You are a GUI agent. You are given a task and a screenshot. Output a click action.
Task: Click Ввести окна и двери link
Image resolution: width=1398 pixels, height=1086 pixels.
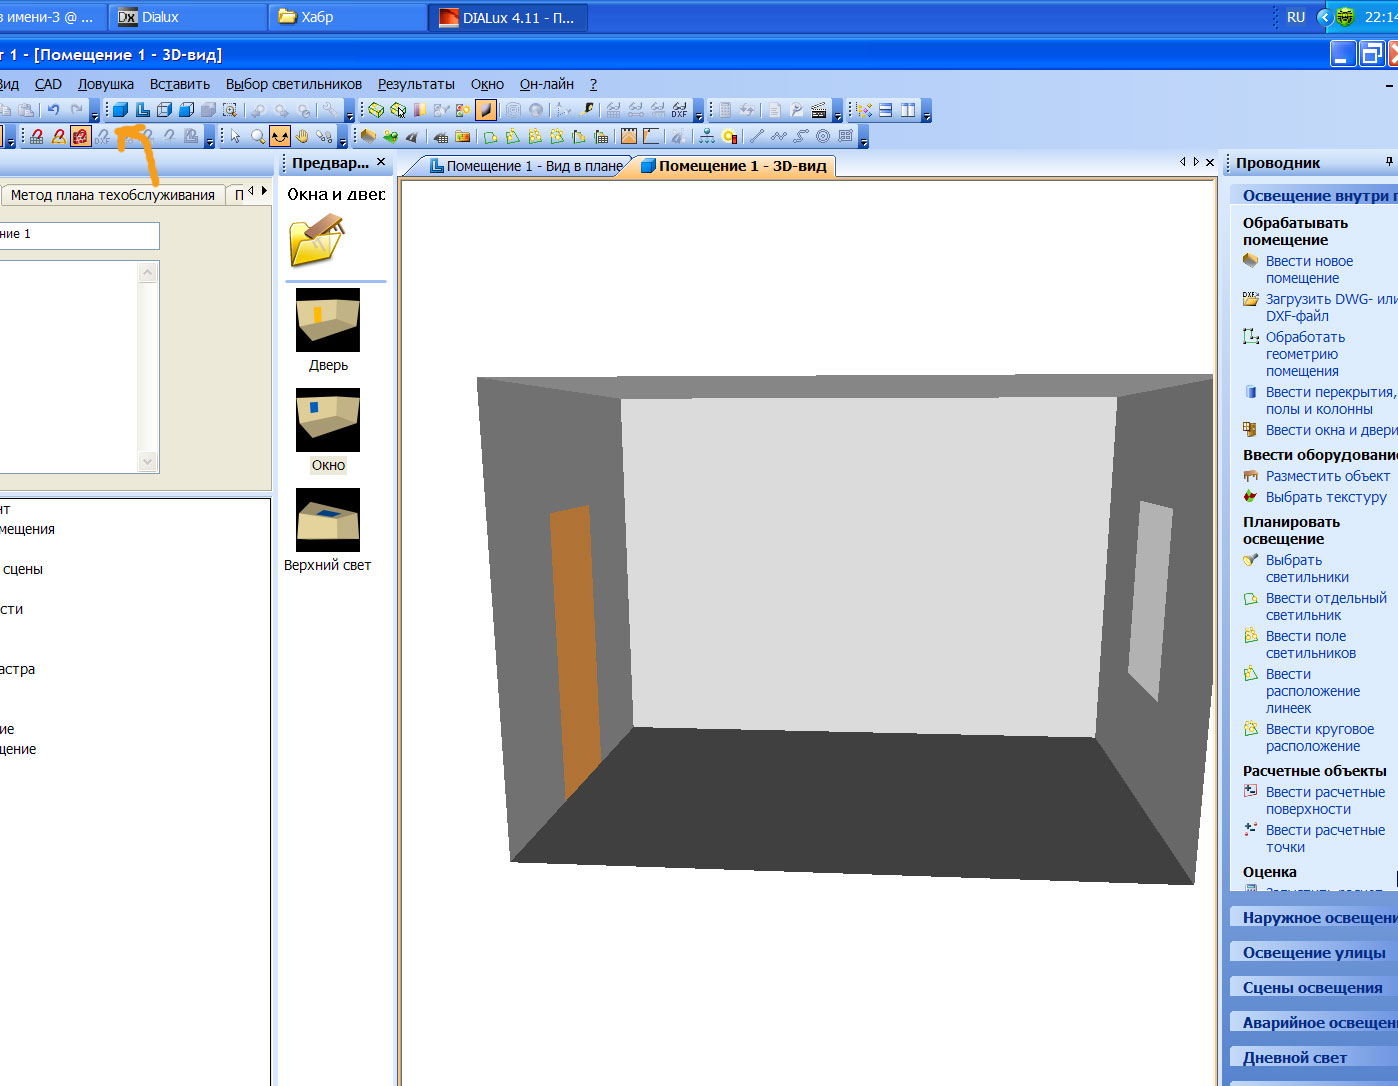click(x=1331, y=430)
